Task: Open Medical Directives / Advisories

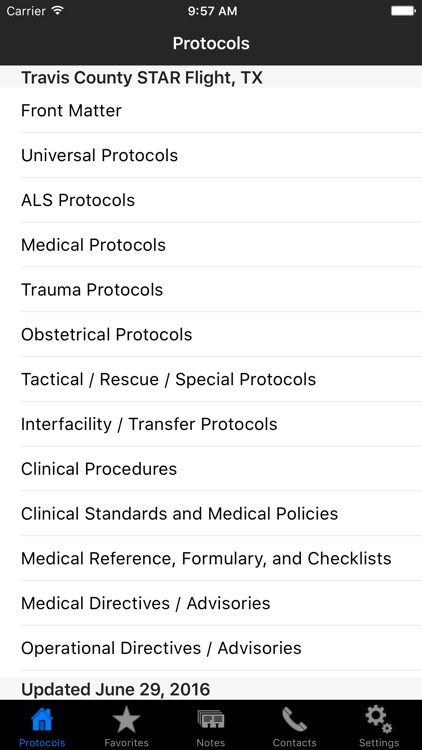Action: click(211, 604)
